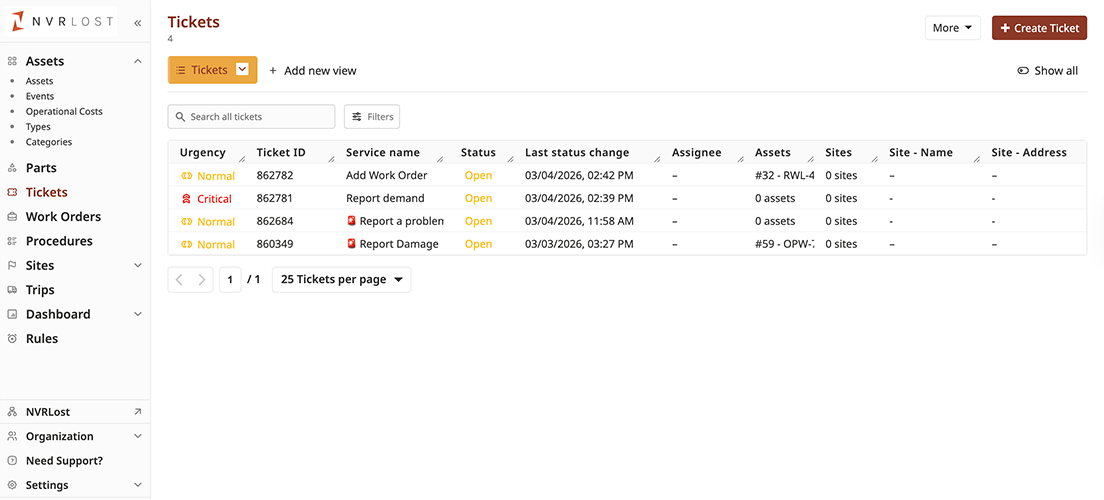
Task: Open the More dropdown menu
Action: tap(952, 28)
